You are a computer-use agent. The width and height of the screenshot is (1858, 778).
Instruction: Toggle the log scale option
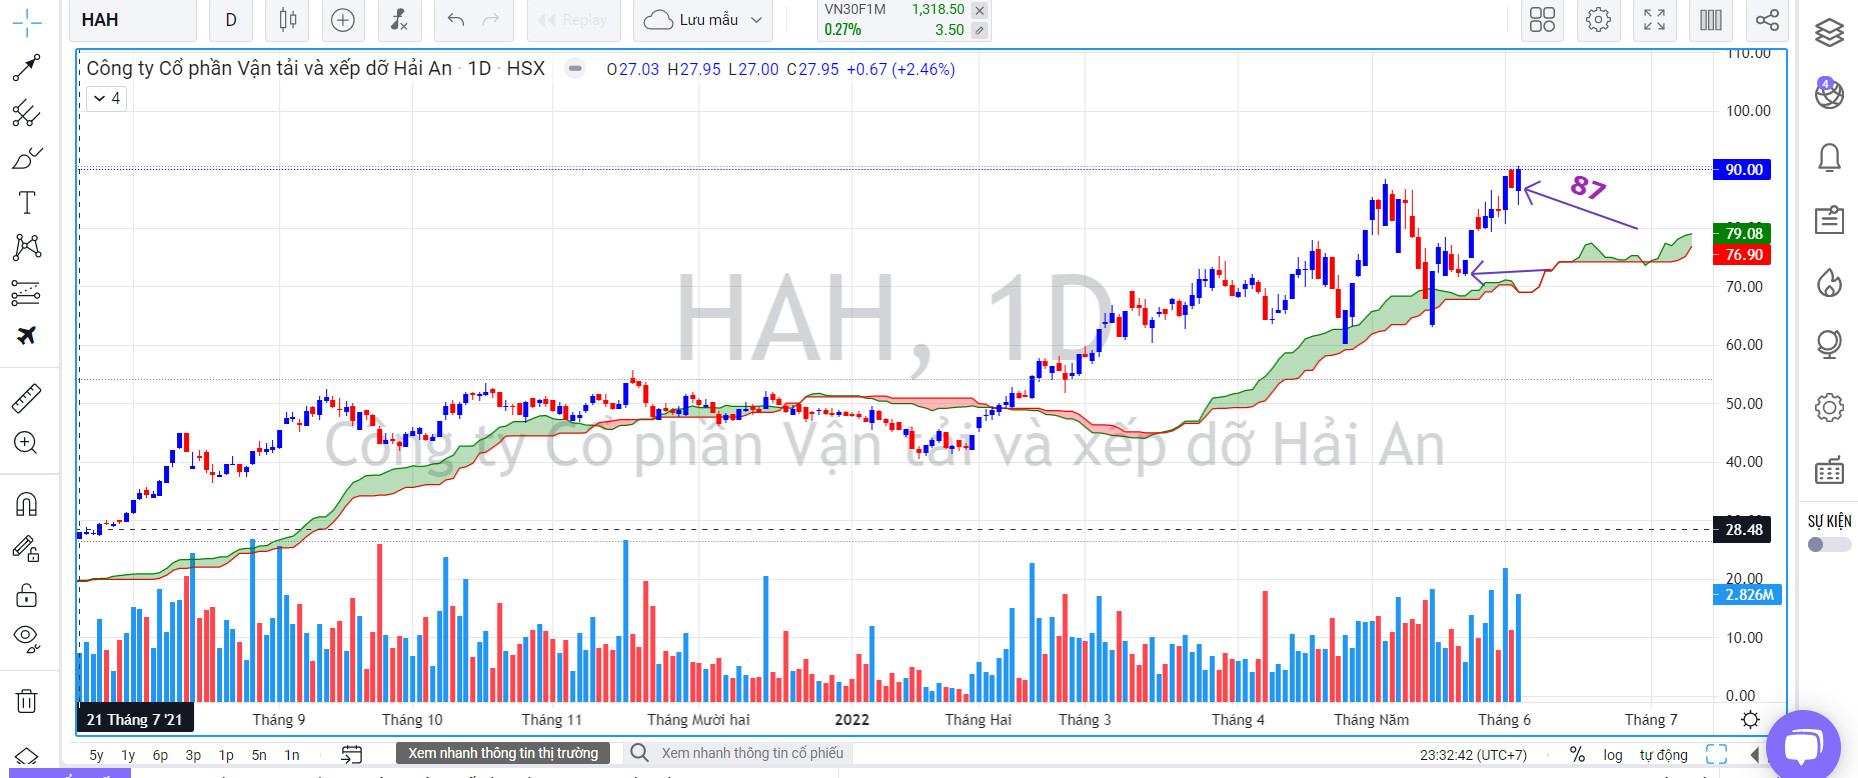[x=1612, y=755]
